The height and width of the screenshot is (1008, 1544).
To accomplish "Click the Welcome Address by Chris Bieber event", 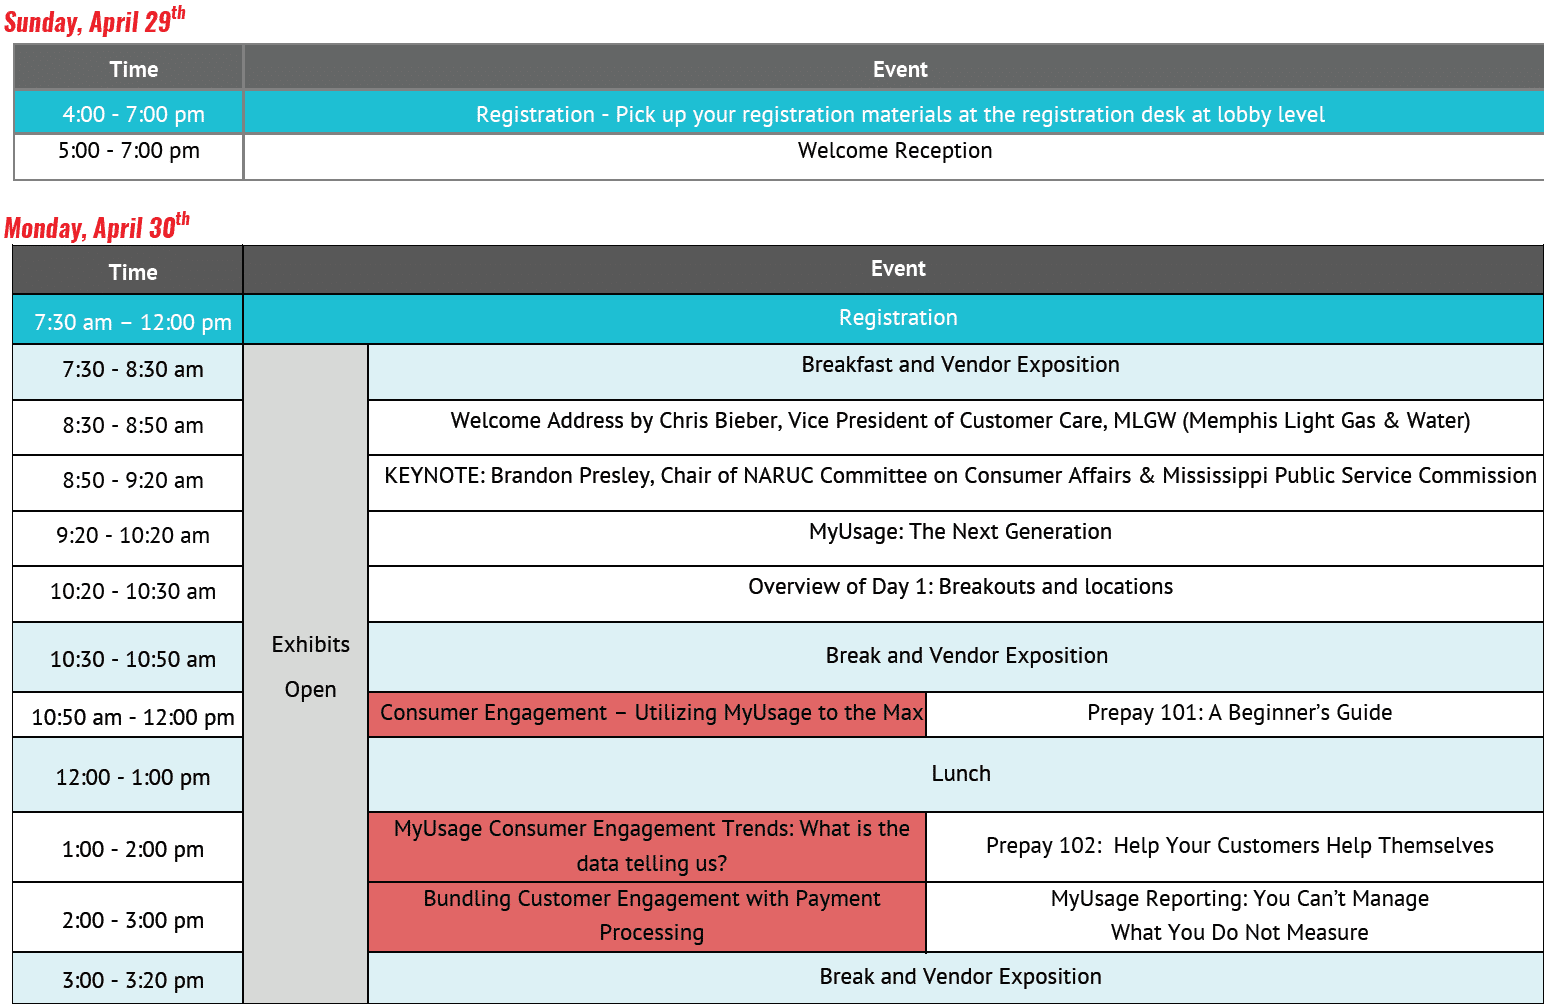I will pos(956,428).
